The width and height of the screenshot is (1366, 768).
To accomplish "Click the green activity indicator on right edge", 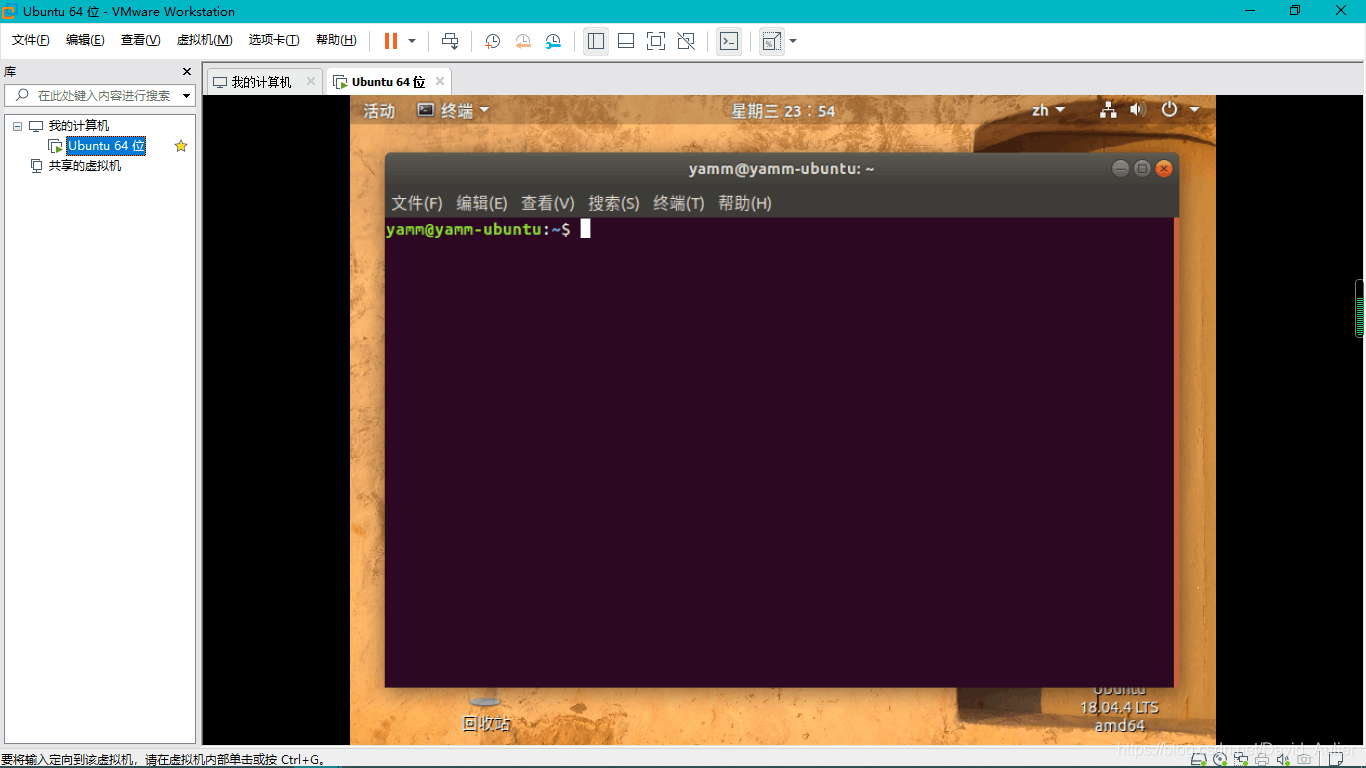I will [1360, 309].
